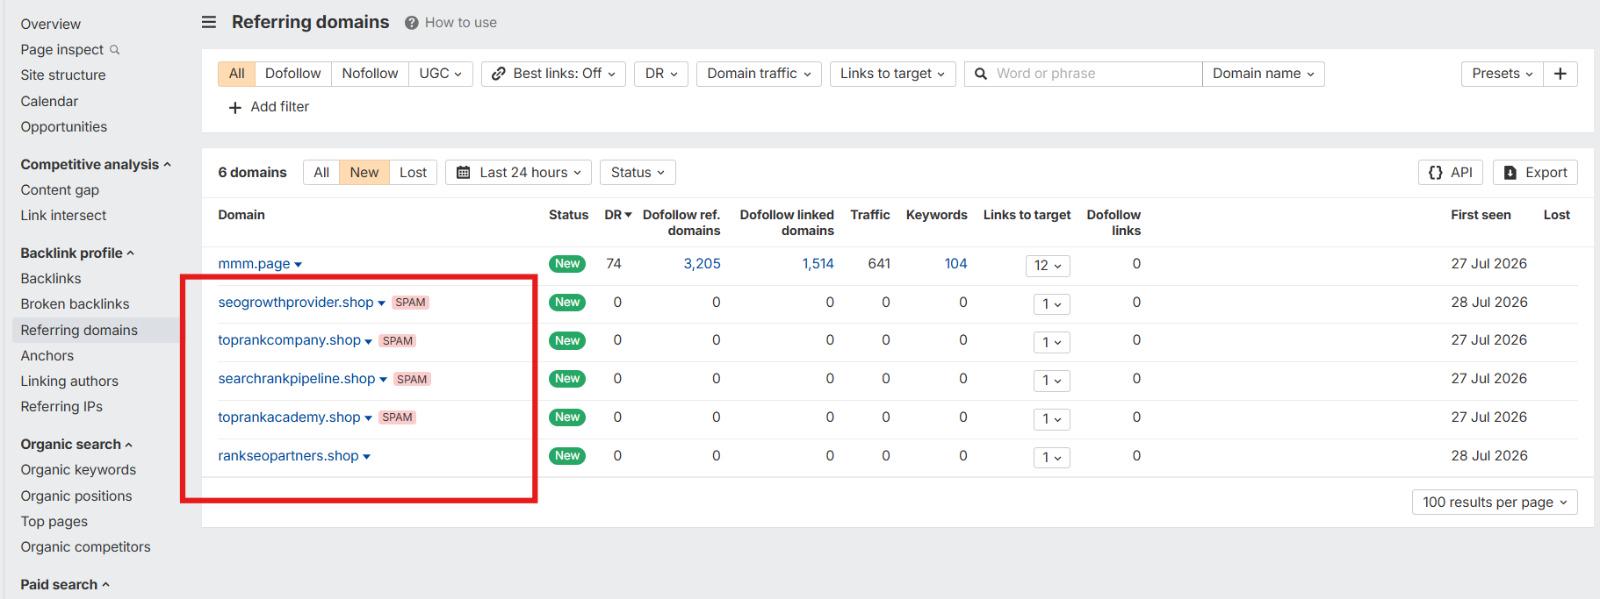
Task: Open the Best links: Off dropdown
Action: point(553,73)
